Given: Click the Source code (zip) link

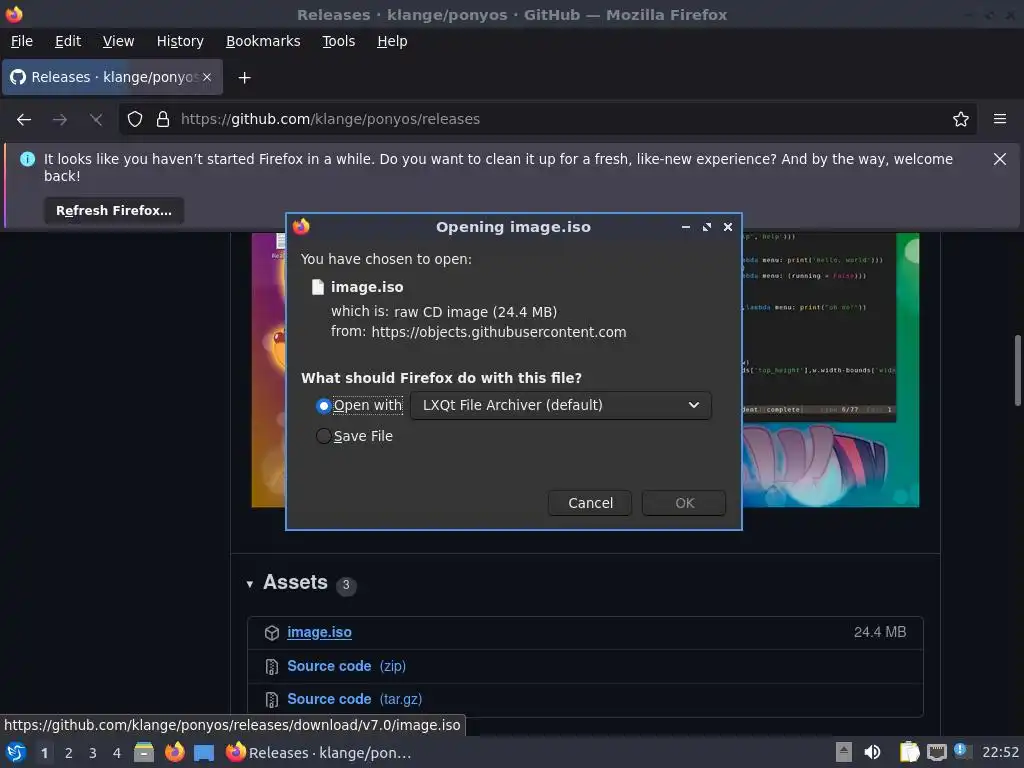Looking at the screenshot, I should click(346, 666).
